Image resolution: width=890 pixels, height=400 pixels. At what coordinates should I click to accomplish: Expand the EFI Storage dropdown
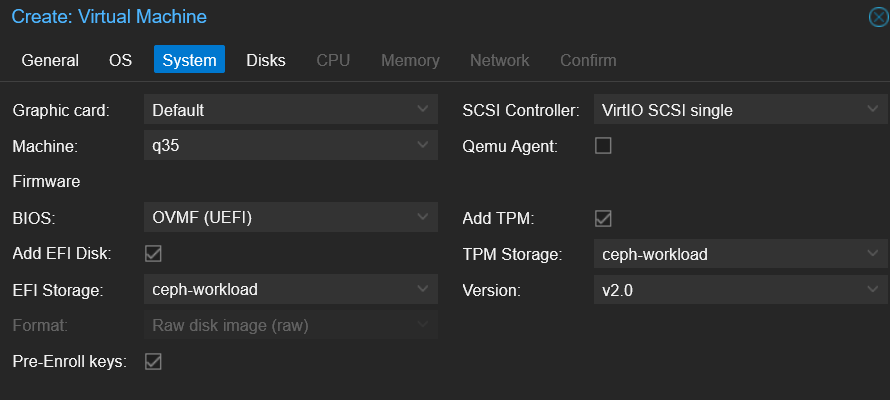422,290
